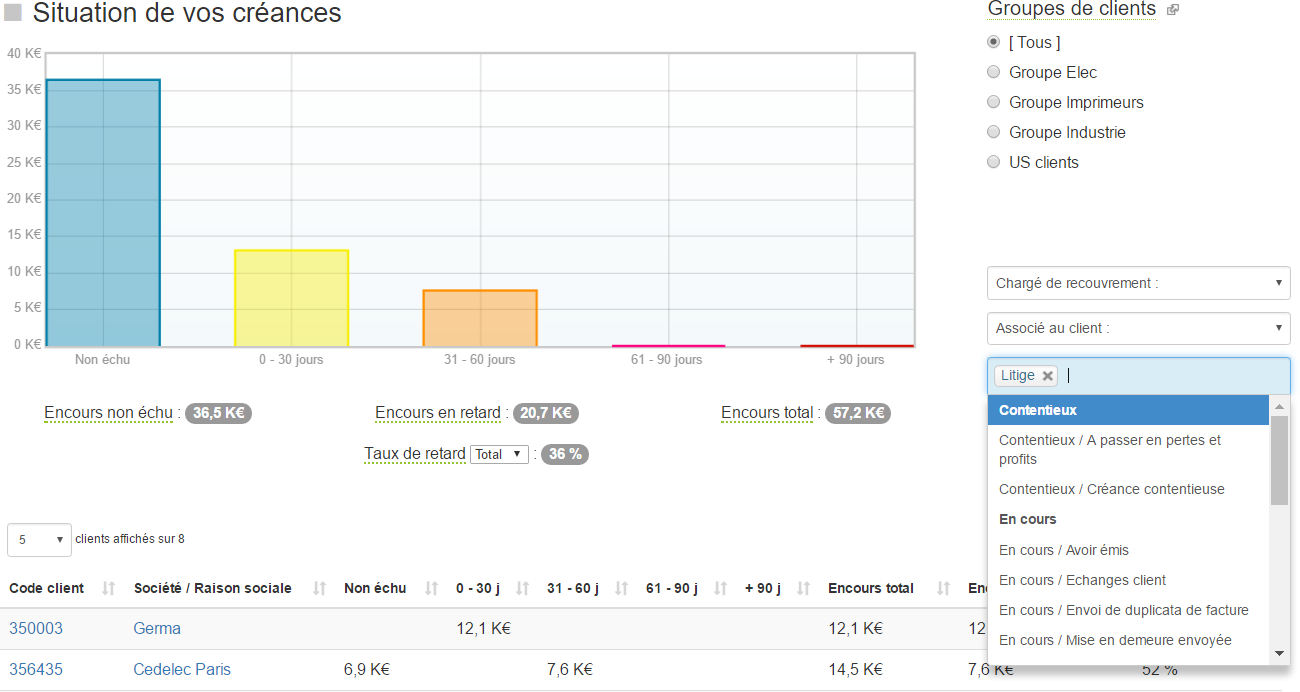Select the Groupe Elec radio button

[x=993, y=72]
